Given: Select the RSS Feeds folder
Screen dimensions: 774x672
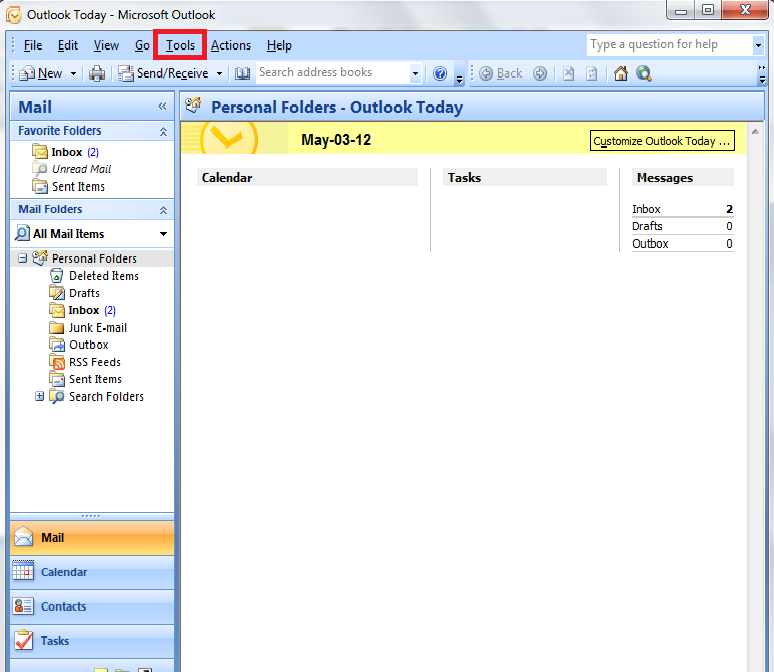Looking at the screenshot, I should click(94, 362).
